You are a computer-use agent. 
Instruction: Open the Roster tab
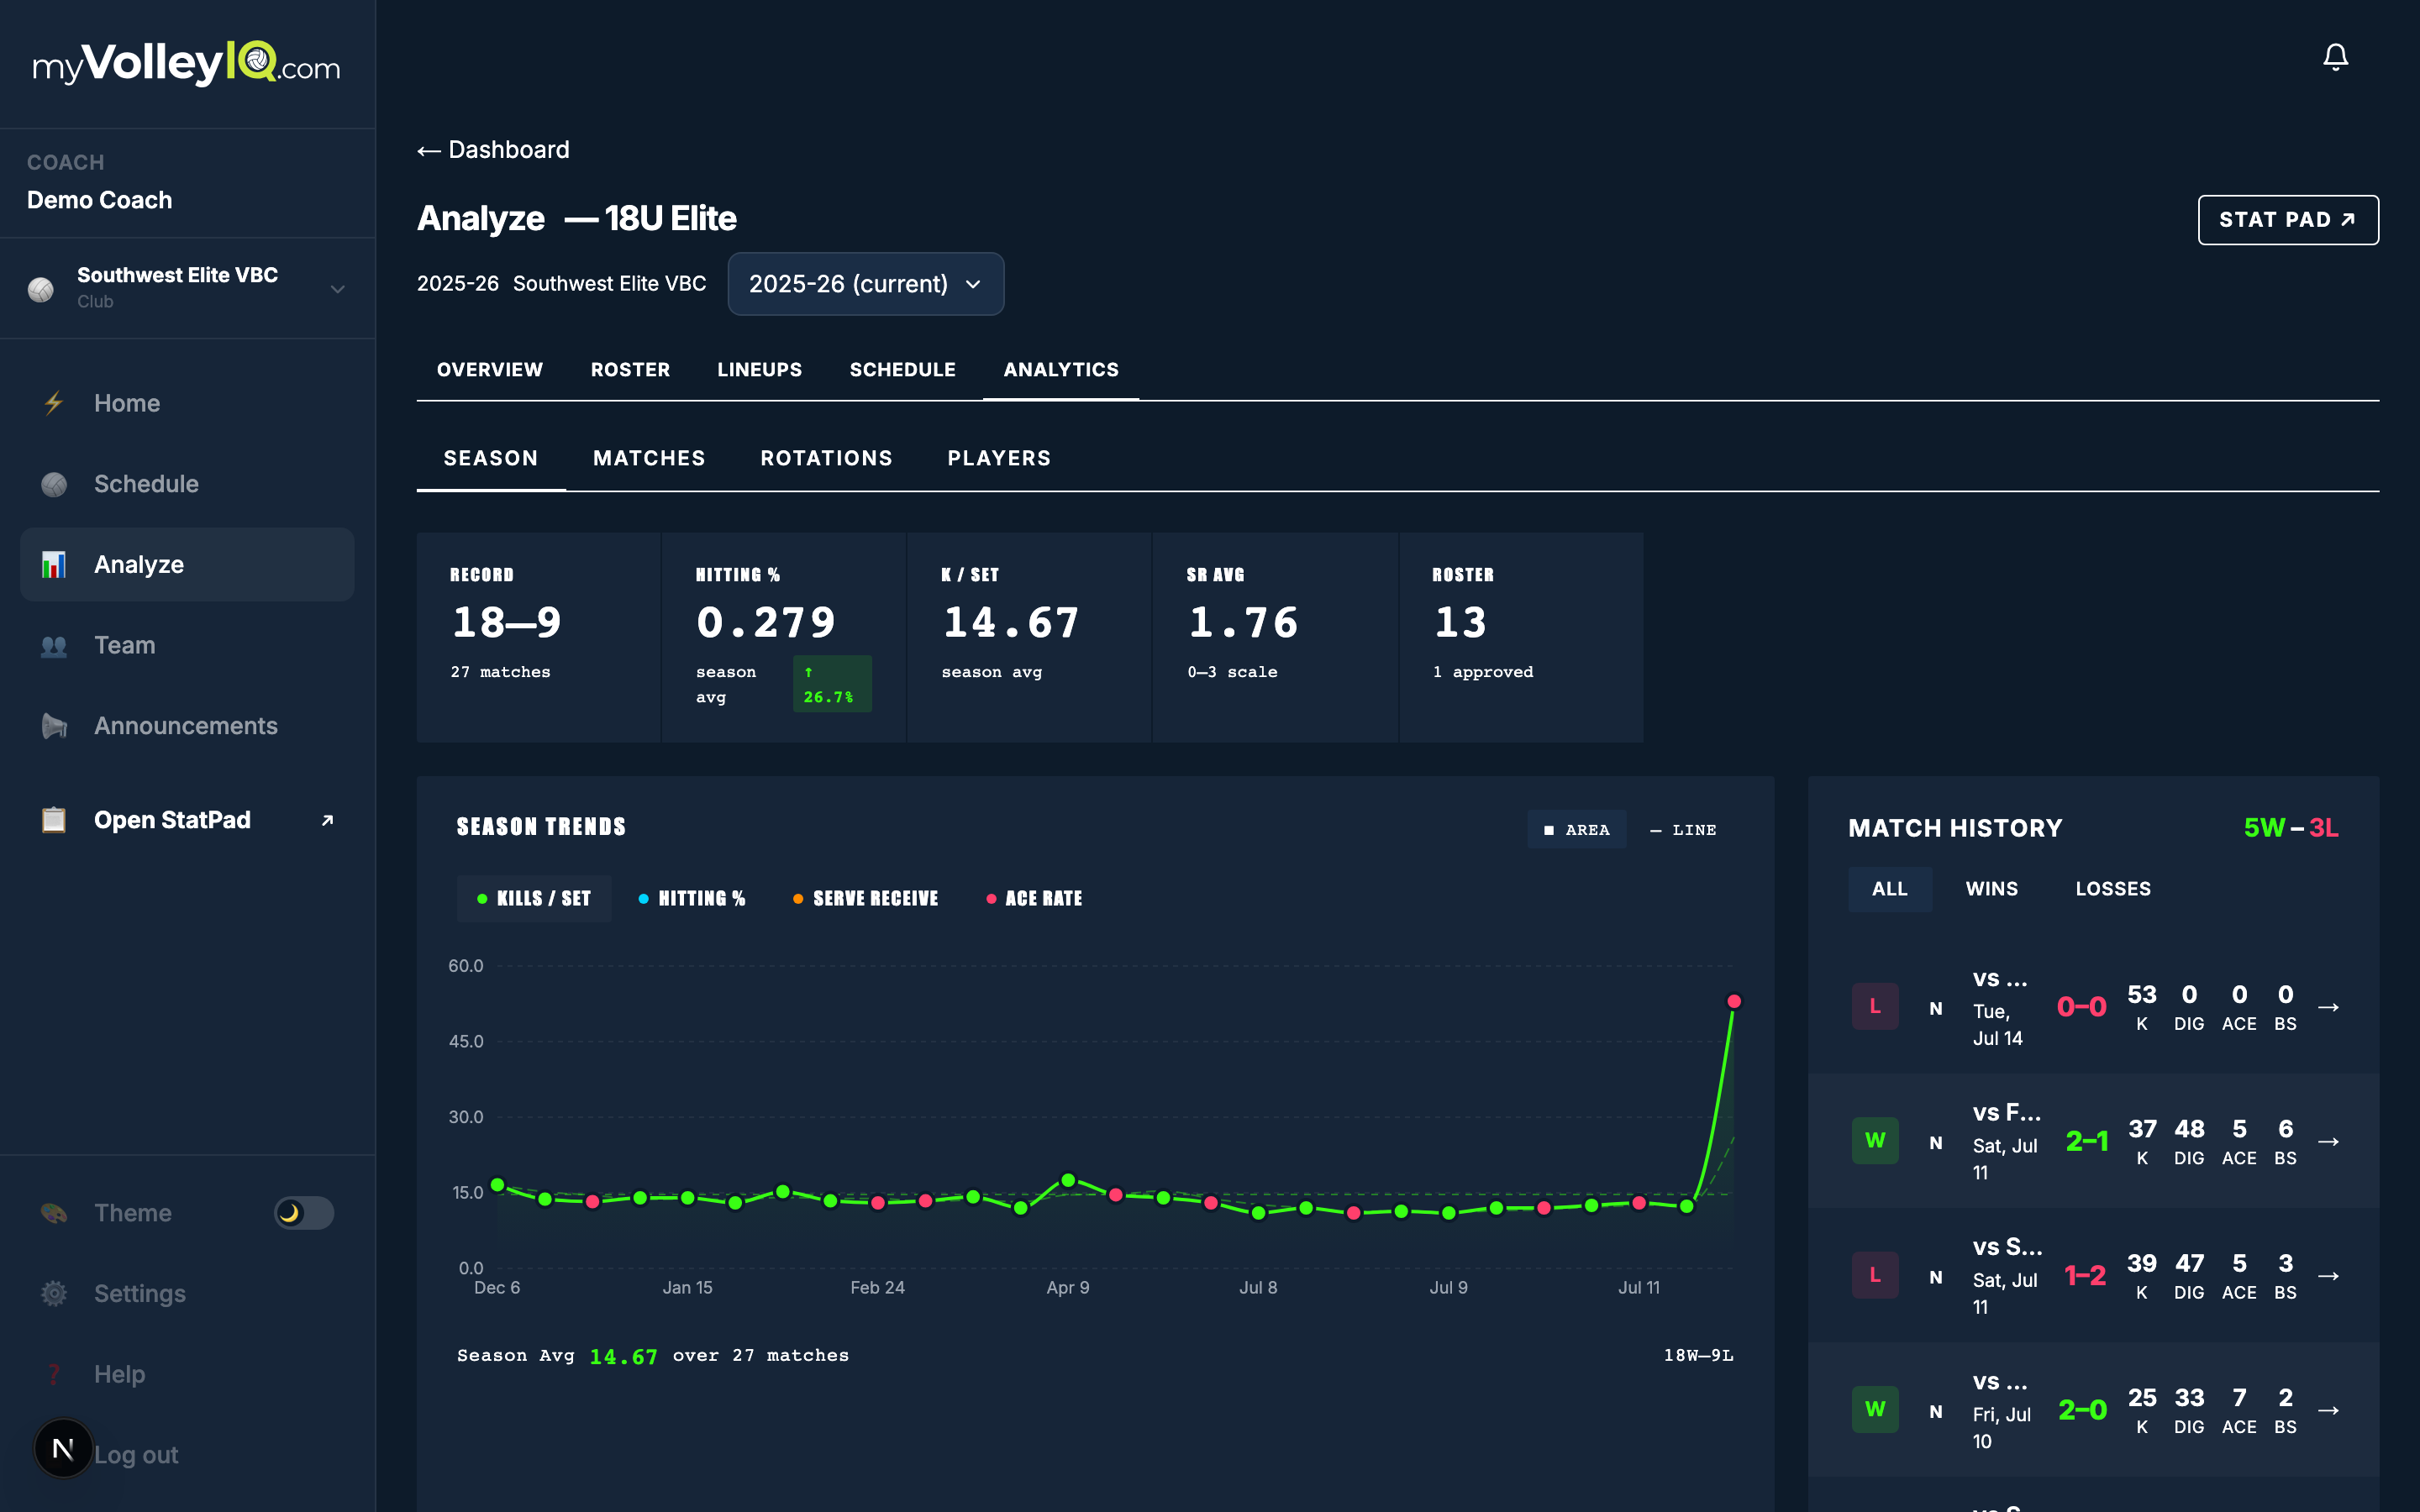(630, 370)
